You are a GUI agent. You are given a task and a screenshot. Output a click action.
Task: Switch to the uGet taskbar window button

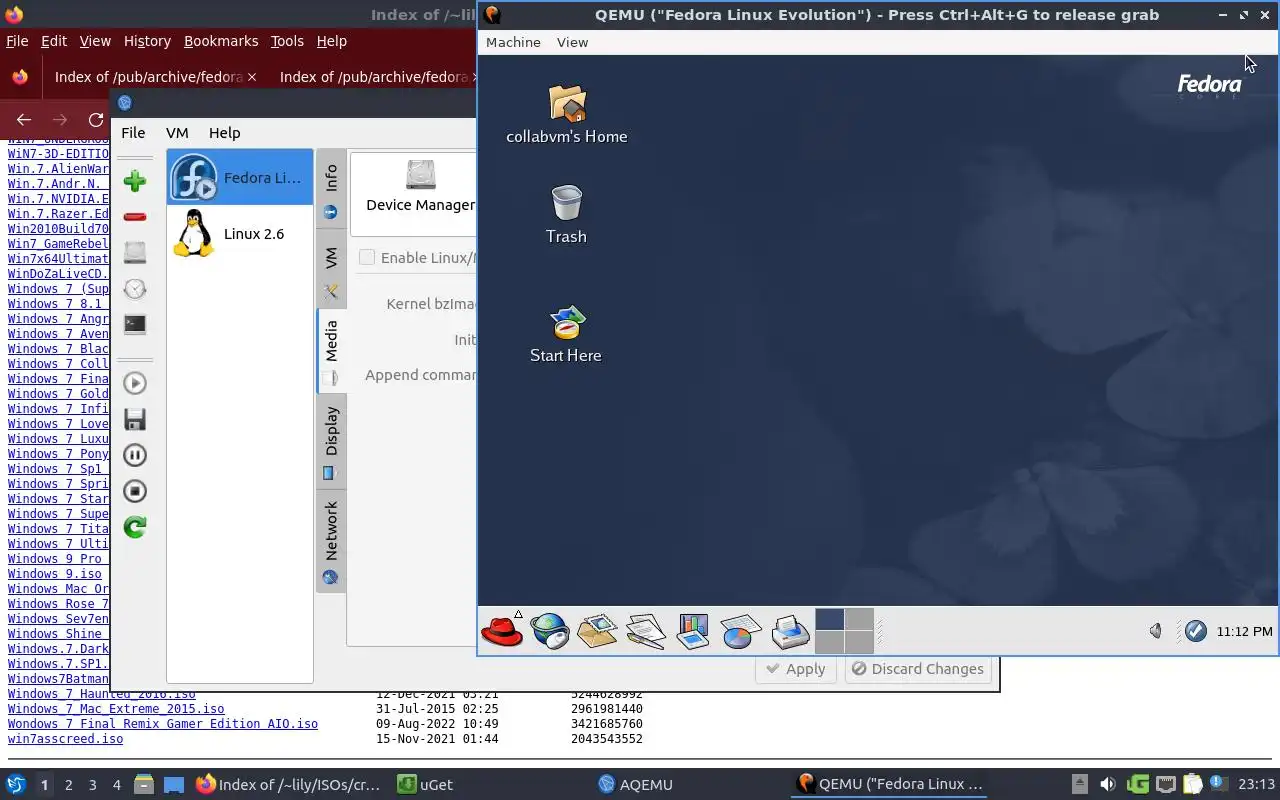tap(424, 785)
